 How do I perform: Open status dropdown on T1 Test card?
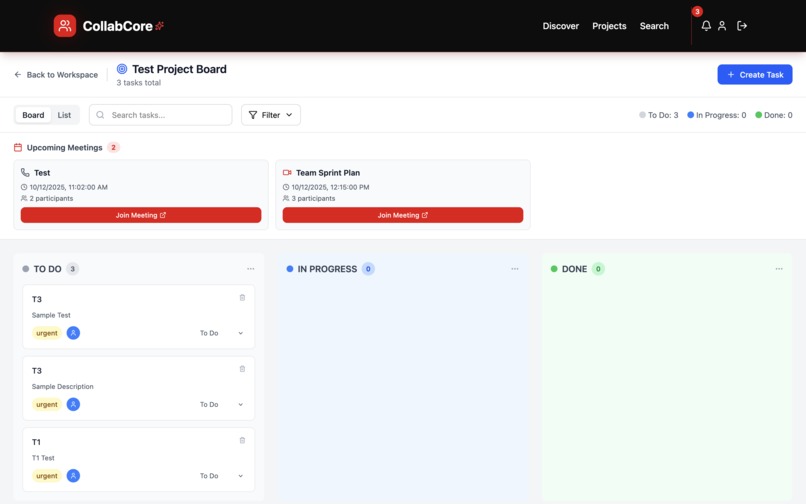coord(222,476)
